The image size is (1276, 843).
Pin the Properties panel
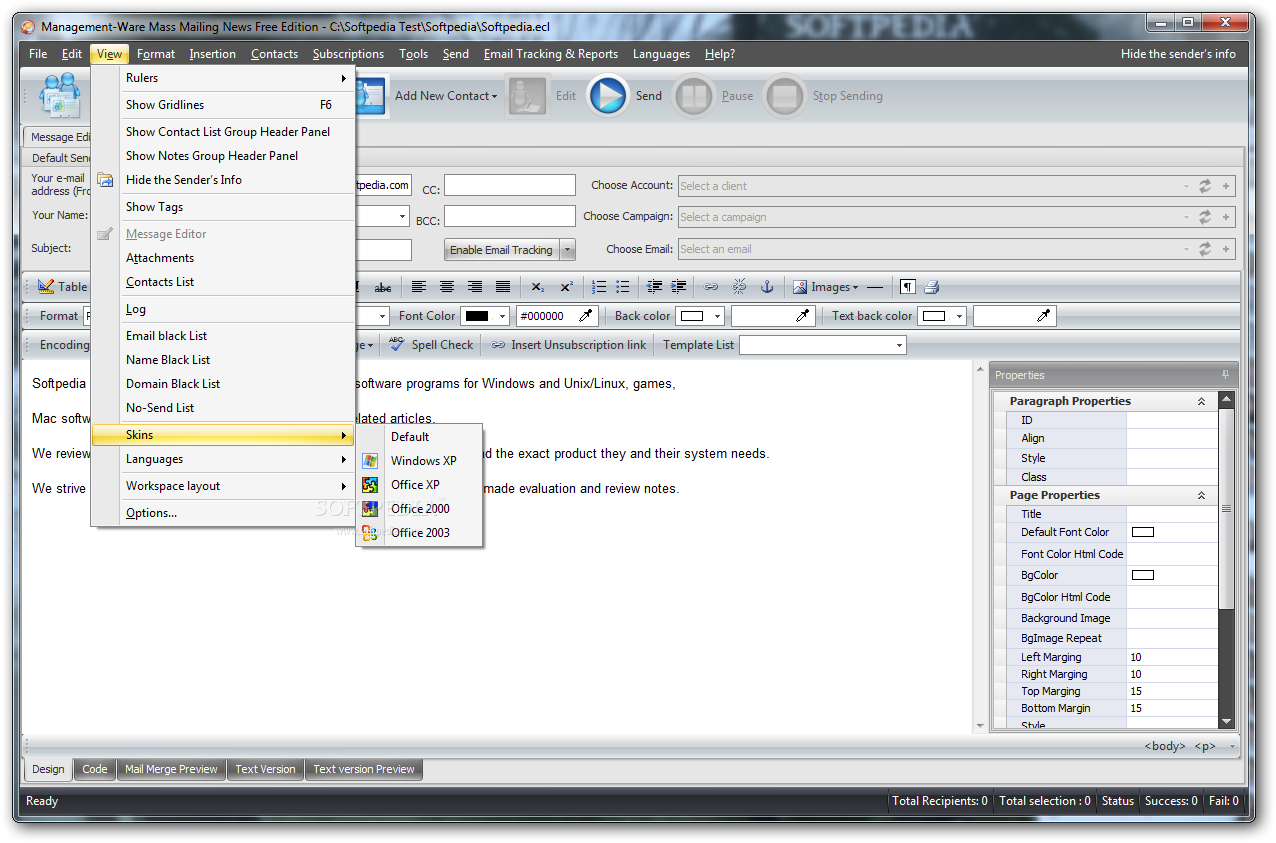tap(1226, 375)
